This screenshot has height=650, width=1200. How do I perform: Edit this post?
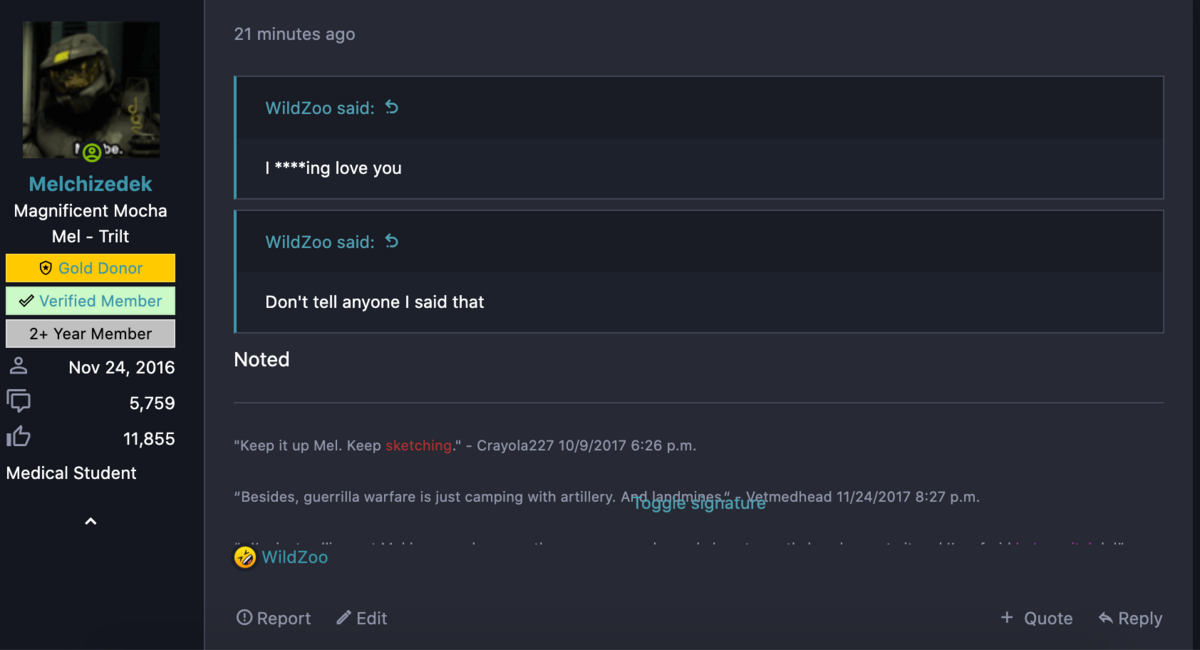click(361, 618)
